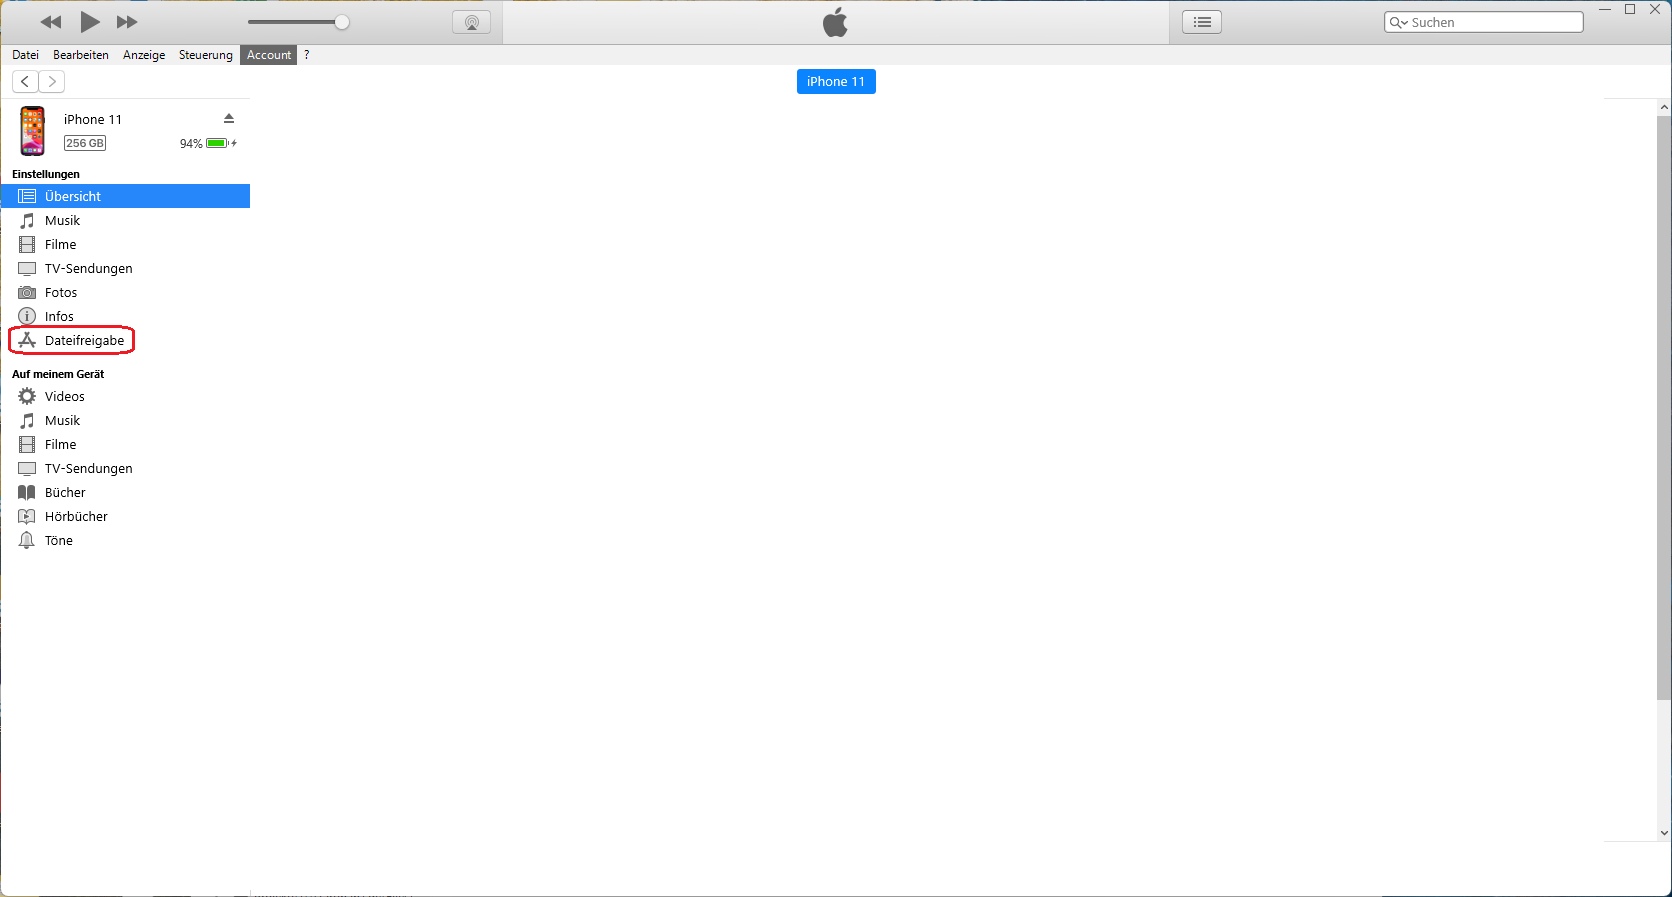Open the Steuerung menu
This screenshot has width=1672, height=897.
206,55
